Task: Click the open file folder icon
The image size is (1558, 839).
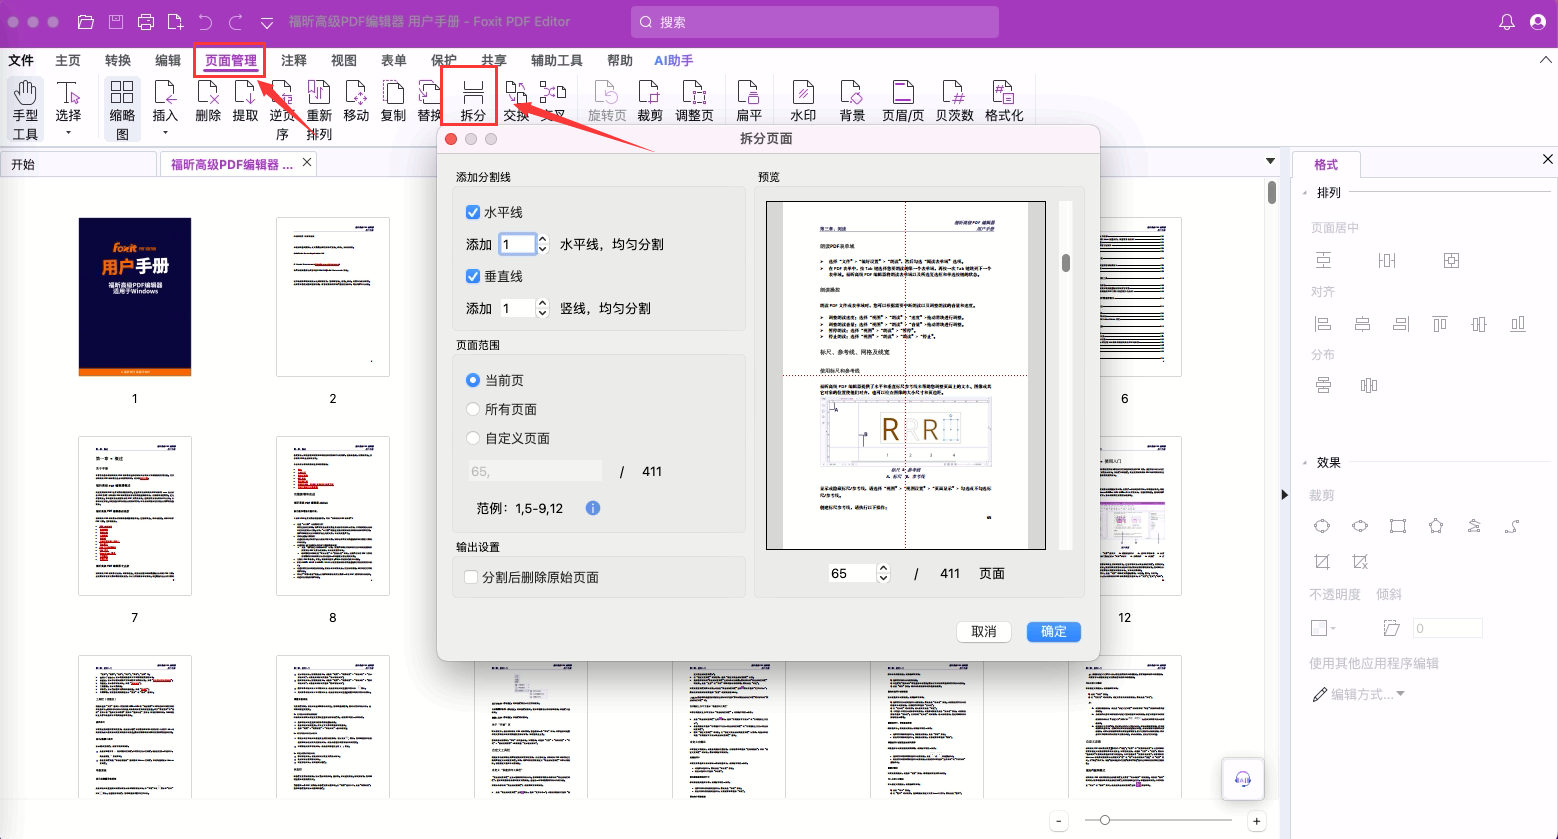Action: click(x=86, y=22)
